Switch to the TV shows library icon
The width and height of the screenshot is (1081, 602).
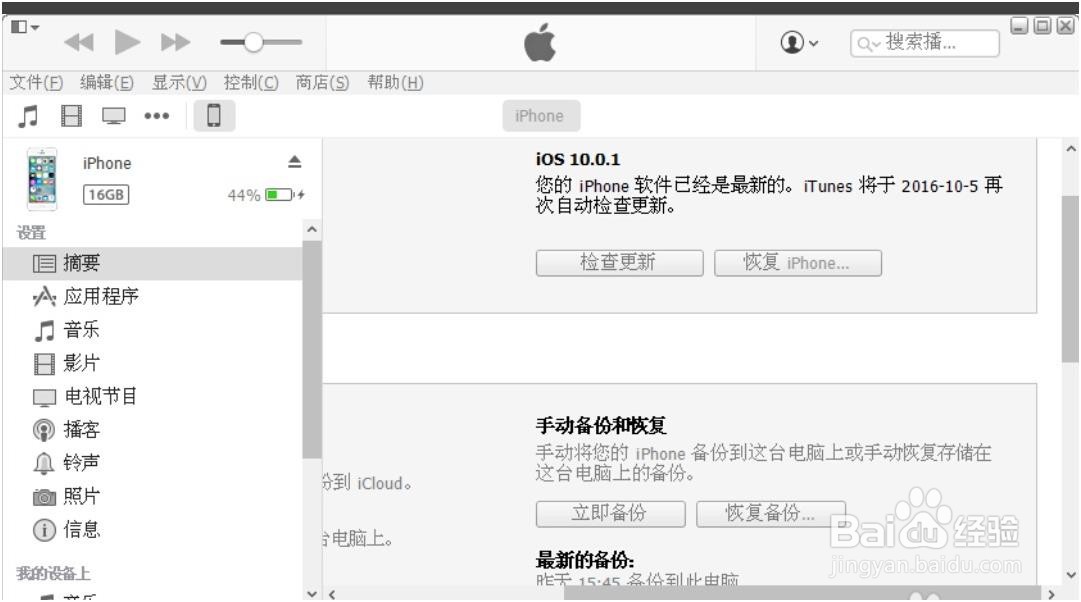pos(114,116)
